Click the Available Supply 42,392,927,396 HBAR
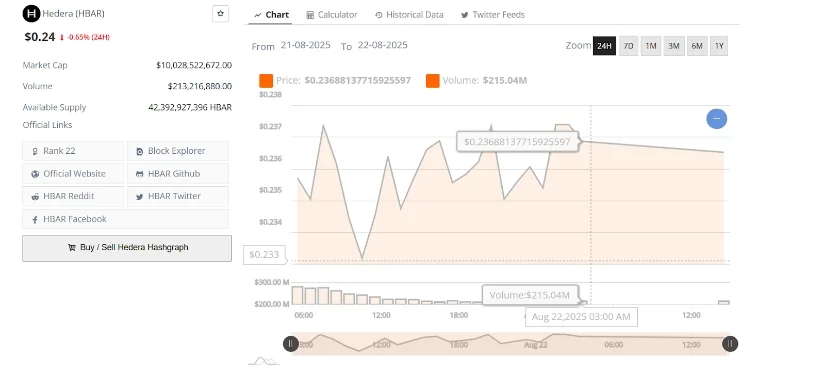The width and height of the screenshot is (825, 373). (x=190, y=107)
